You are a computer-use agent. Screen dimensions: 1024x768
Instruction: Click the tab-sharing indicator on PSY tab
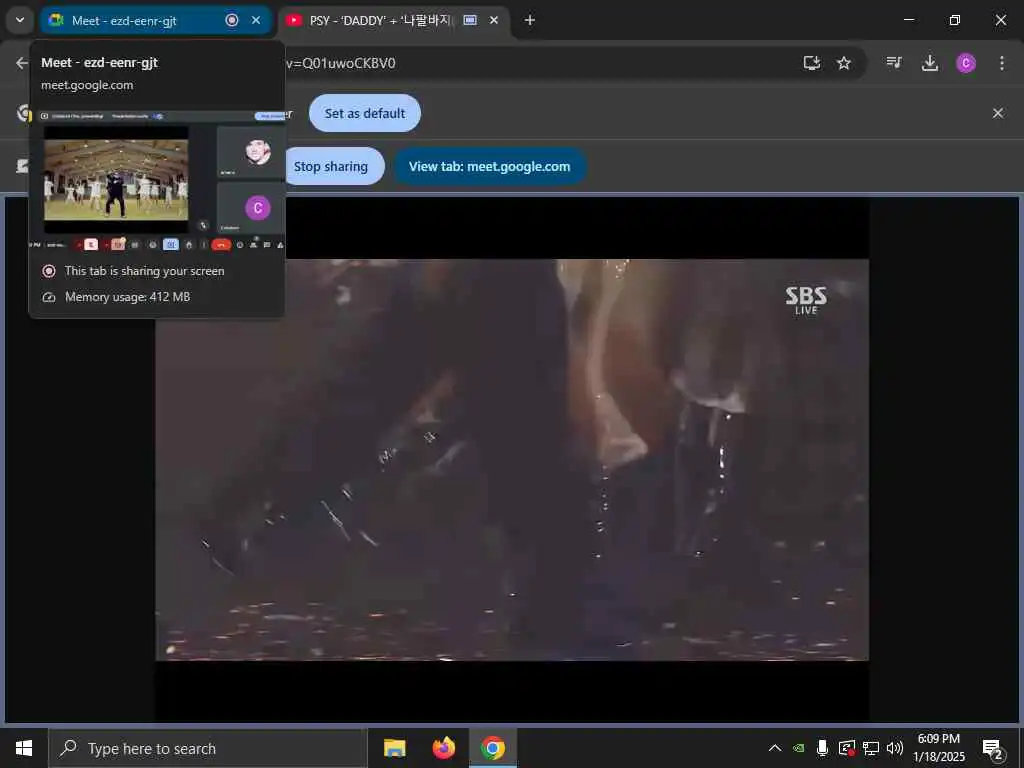(470, 20)
